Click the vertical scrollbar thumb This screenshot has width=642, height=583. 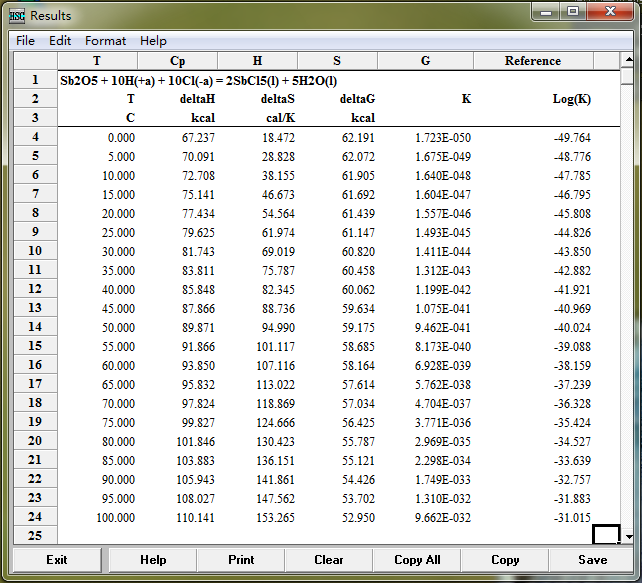click(627, 77)
